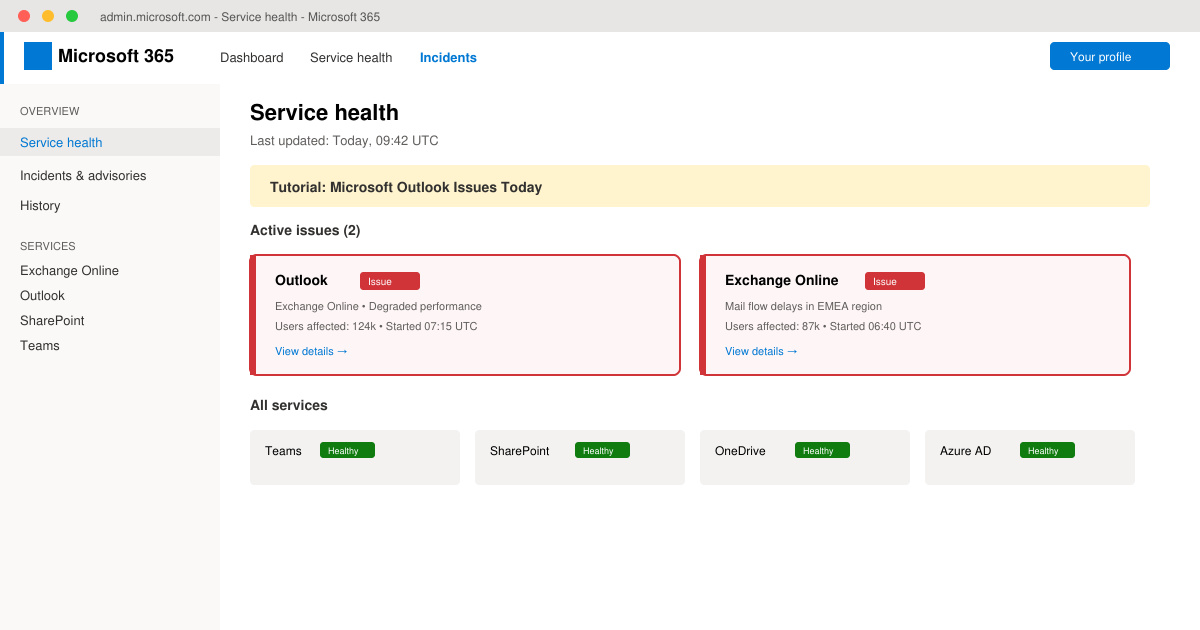Click 'Users affected: 87k • Started 06:40 UTC' text
Screen dimensions: 1200x630
point(823,326)
